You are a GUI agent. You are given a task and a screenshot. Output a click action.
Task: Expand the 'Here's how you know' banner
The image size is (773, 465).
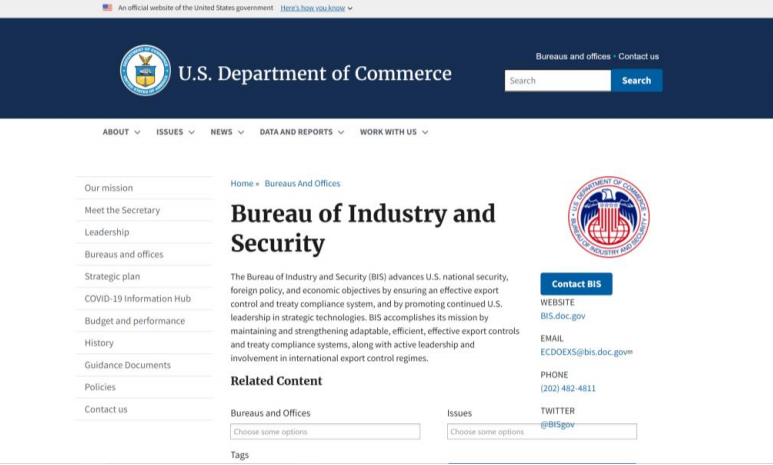(x=316, y=8)
